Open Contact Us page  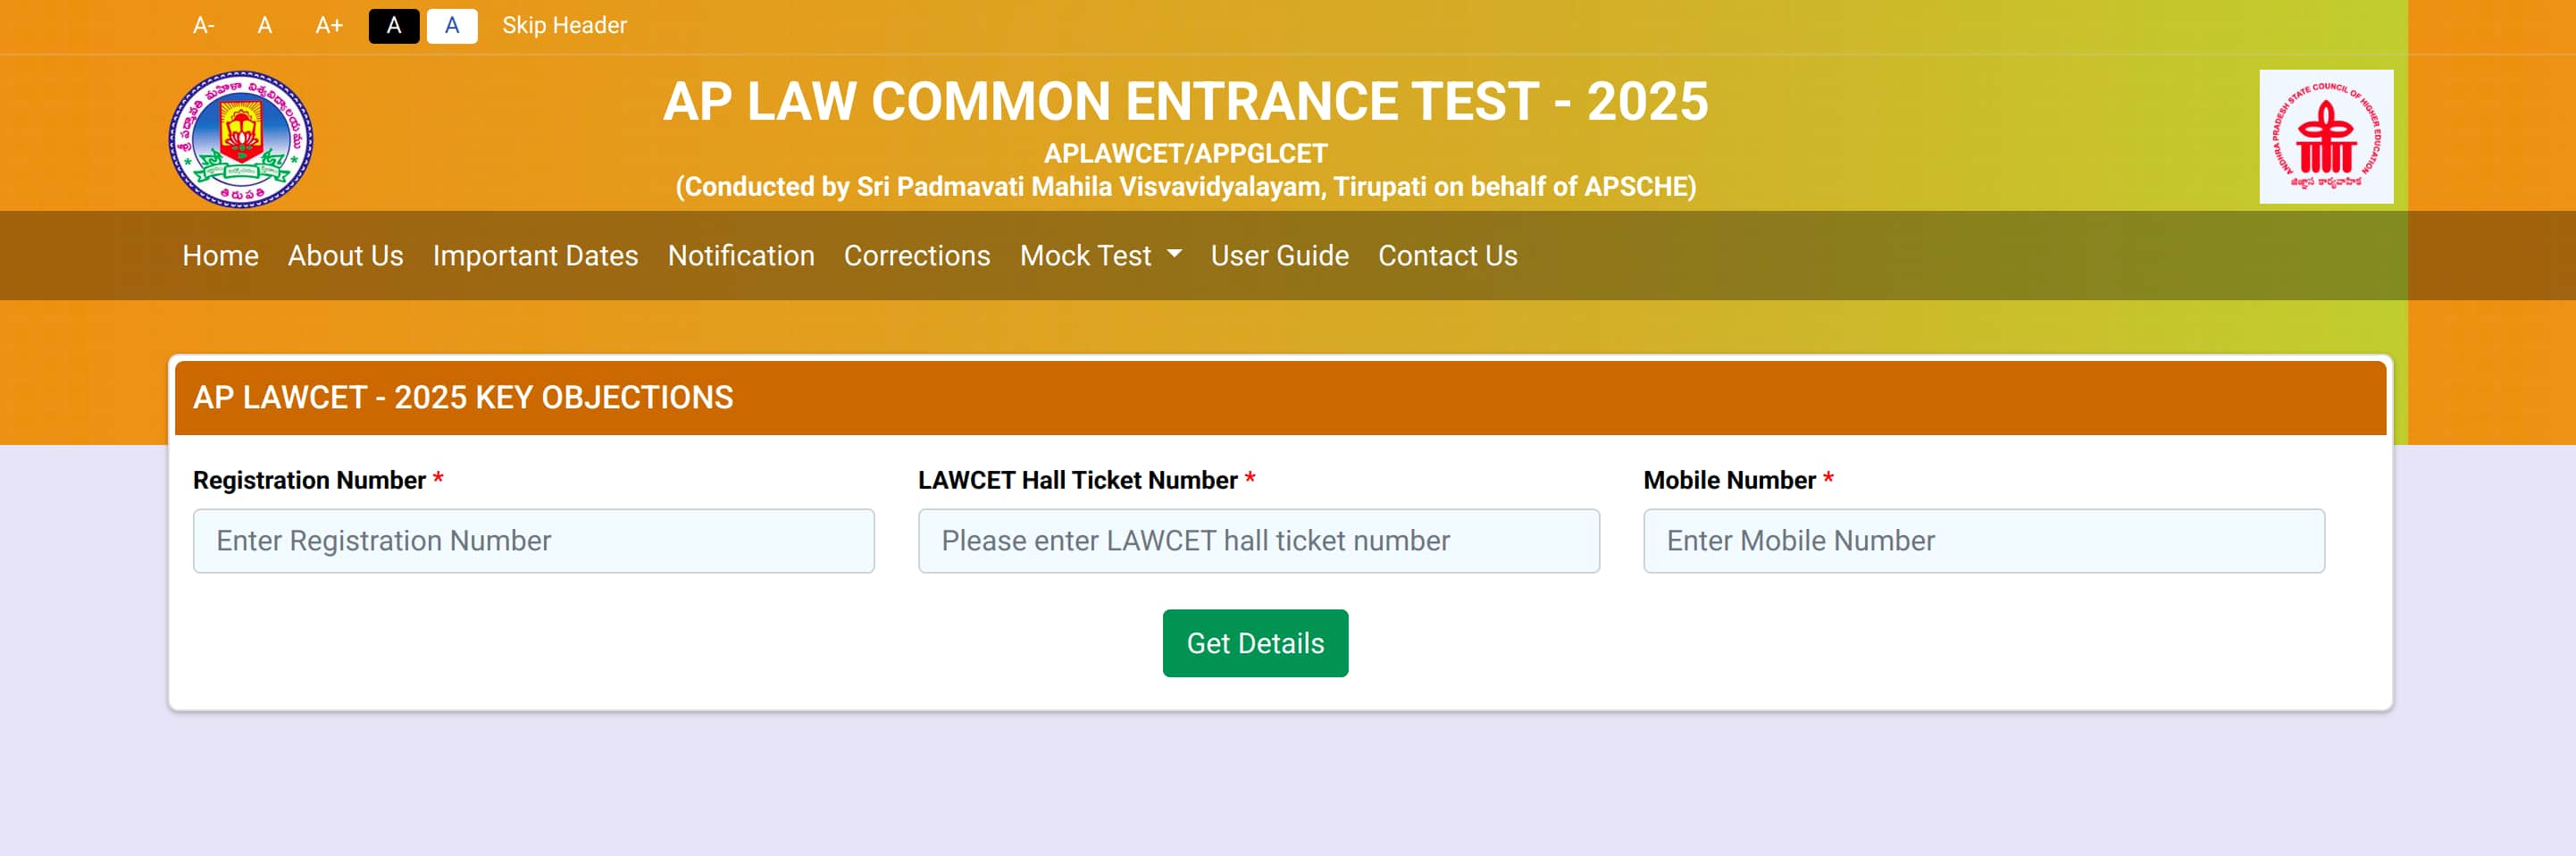tap(1447, 256)
